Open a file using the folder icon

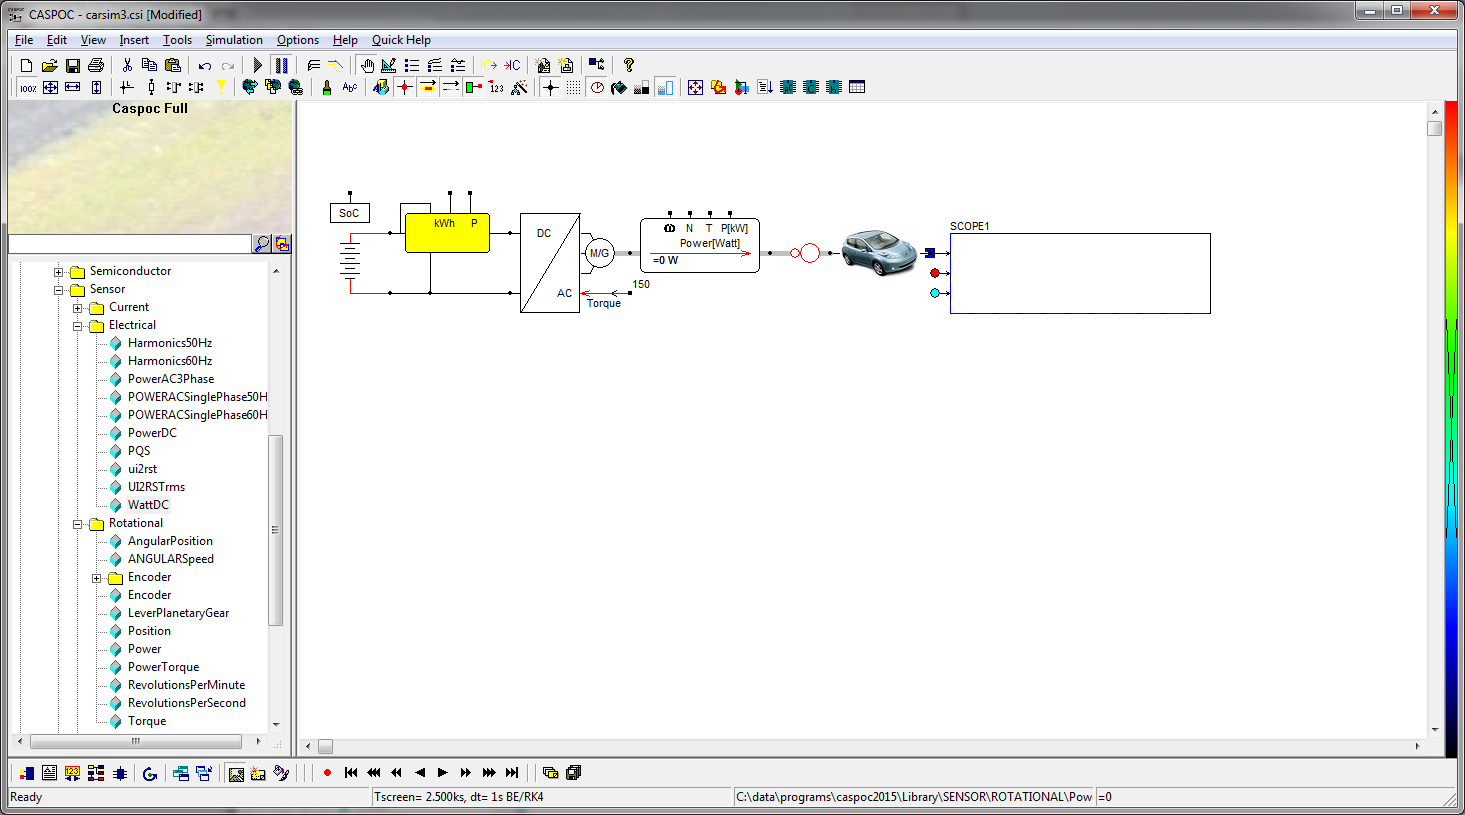click(49, 65)
